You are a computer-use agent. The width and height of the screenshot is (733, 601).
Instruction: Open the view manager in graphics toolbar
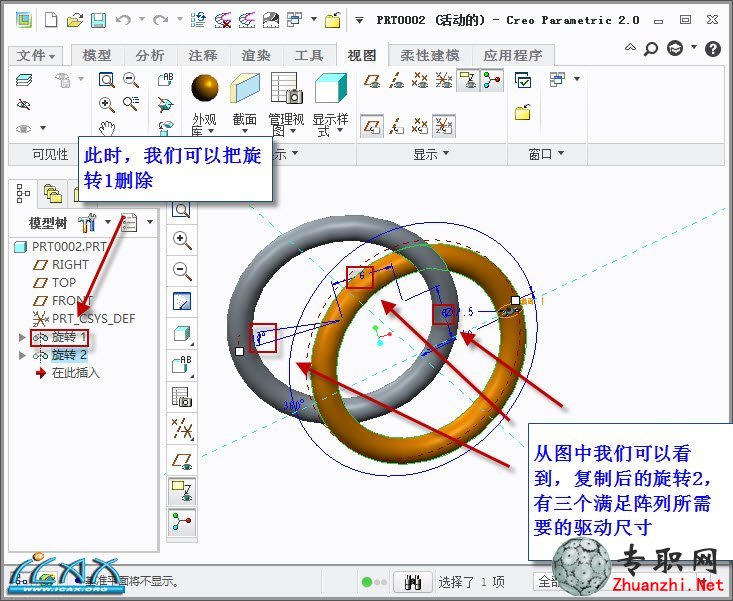(x=182, y=397)
